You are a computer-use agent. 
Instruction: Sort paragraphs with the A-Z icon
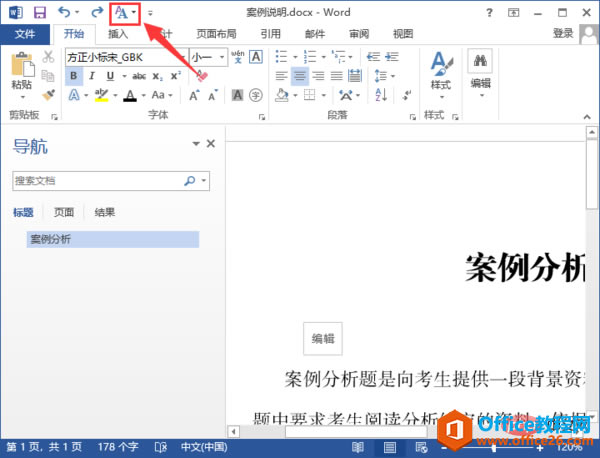(381, 95)
